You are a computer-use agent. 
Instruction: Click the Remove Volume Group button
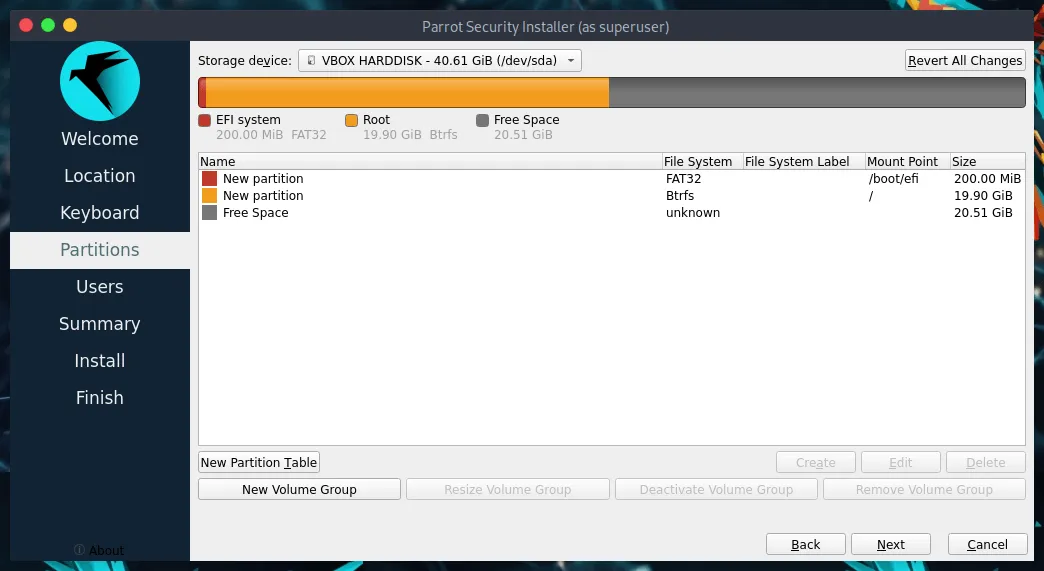[924, 489]
